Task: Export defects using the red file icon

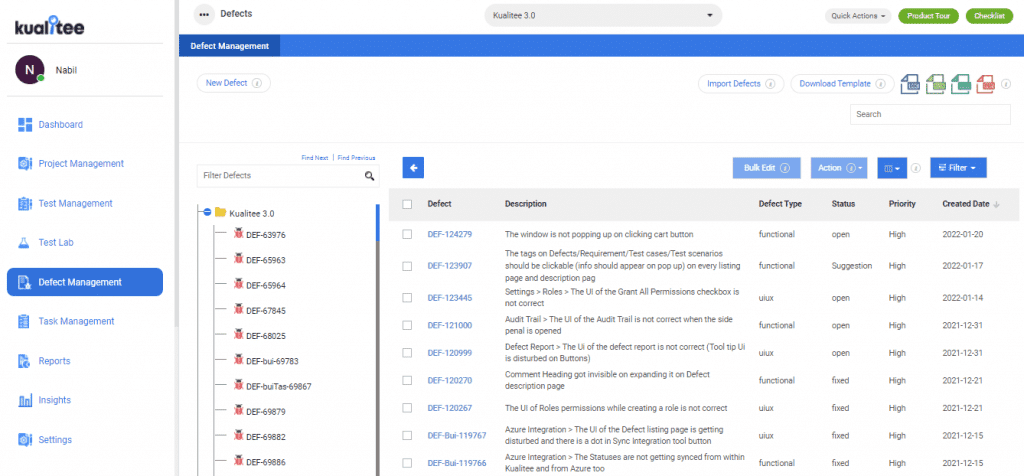Action: tap(986, 84)
